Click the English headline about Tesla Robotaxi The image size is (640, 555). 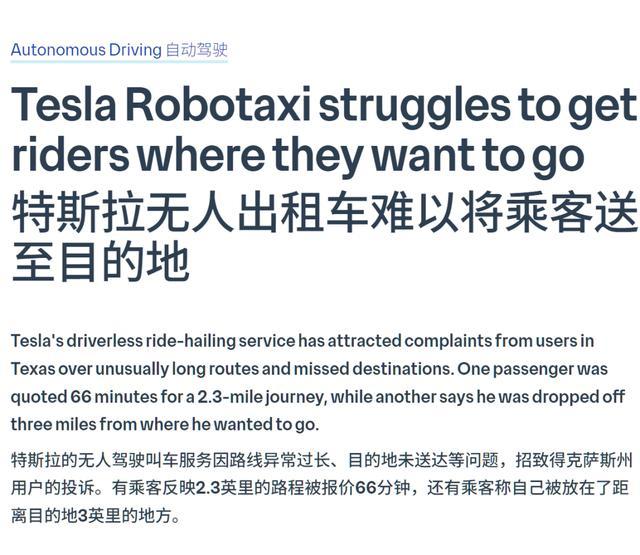pos(324,131)
